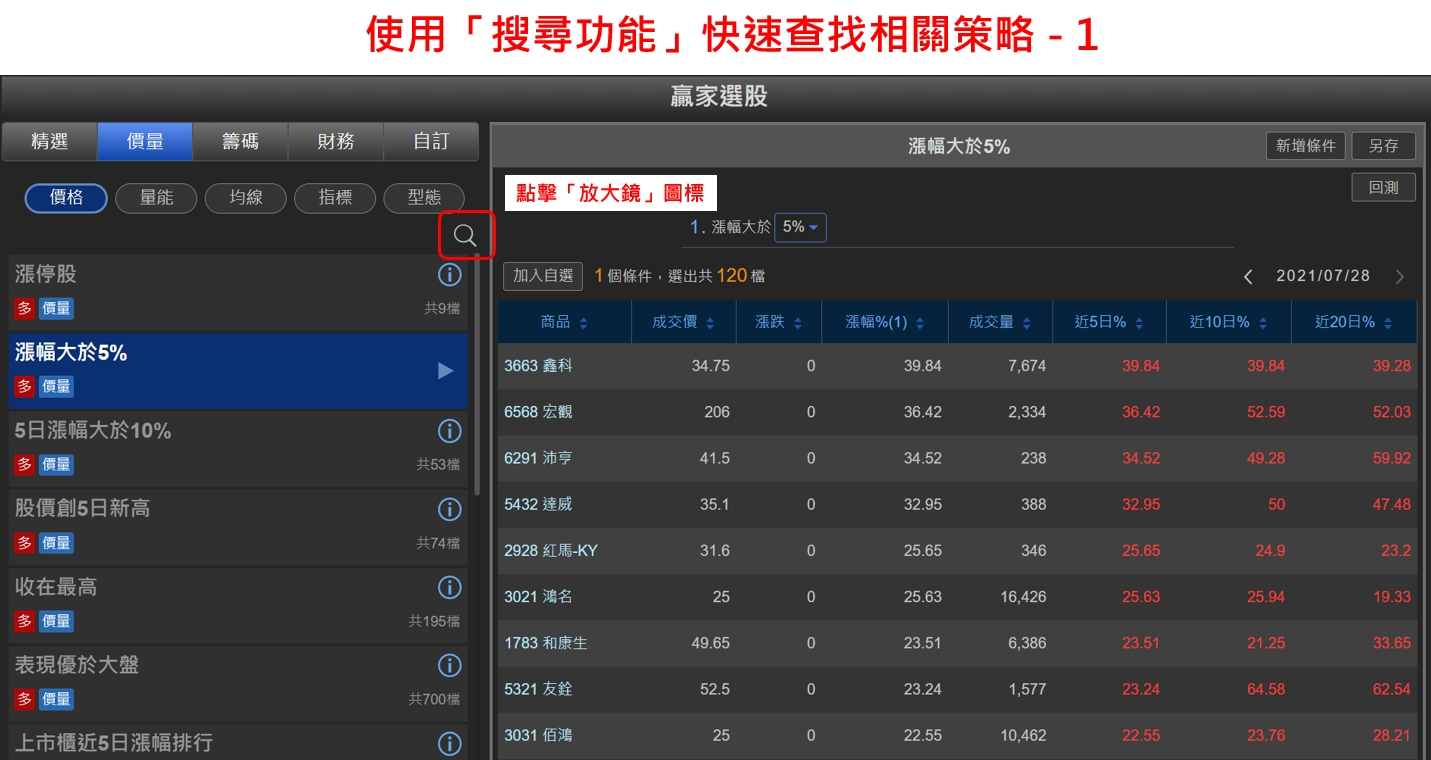Click the magnifying glass search icon
This screenshot has height=760, width=1431.
pos(465,236)
